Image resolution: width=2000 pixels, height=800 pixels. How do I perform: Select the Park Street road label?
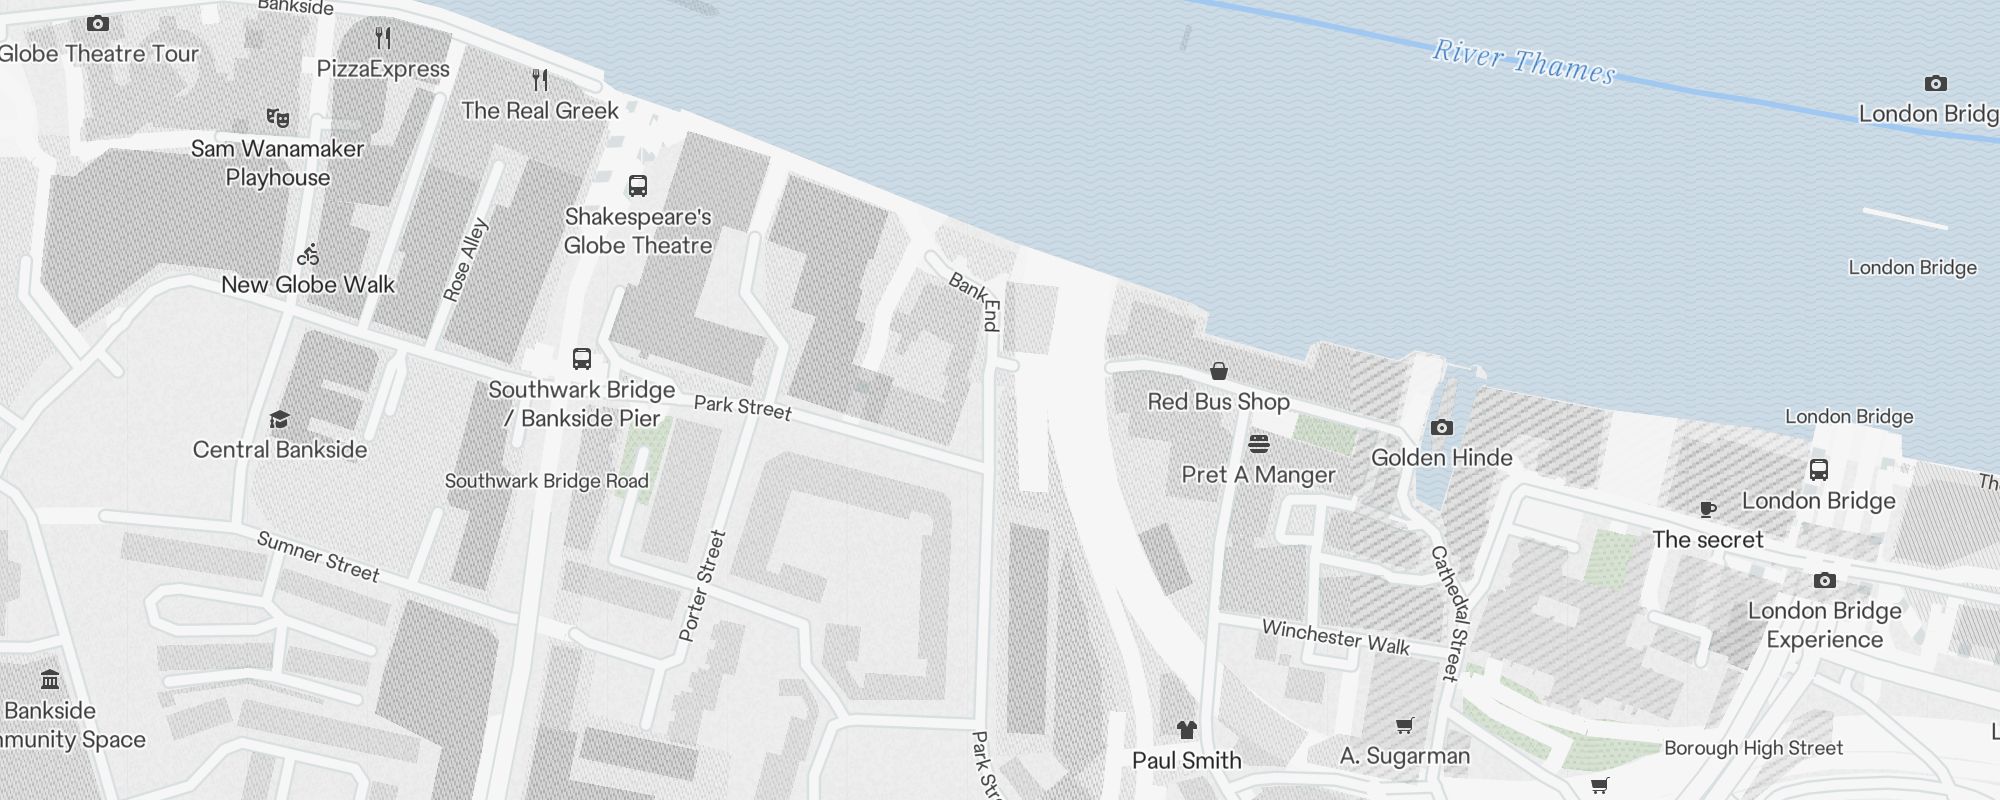tap(743, 406)
